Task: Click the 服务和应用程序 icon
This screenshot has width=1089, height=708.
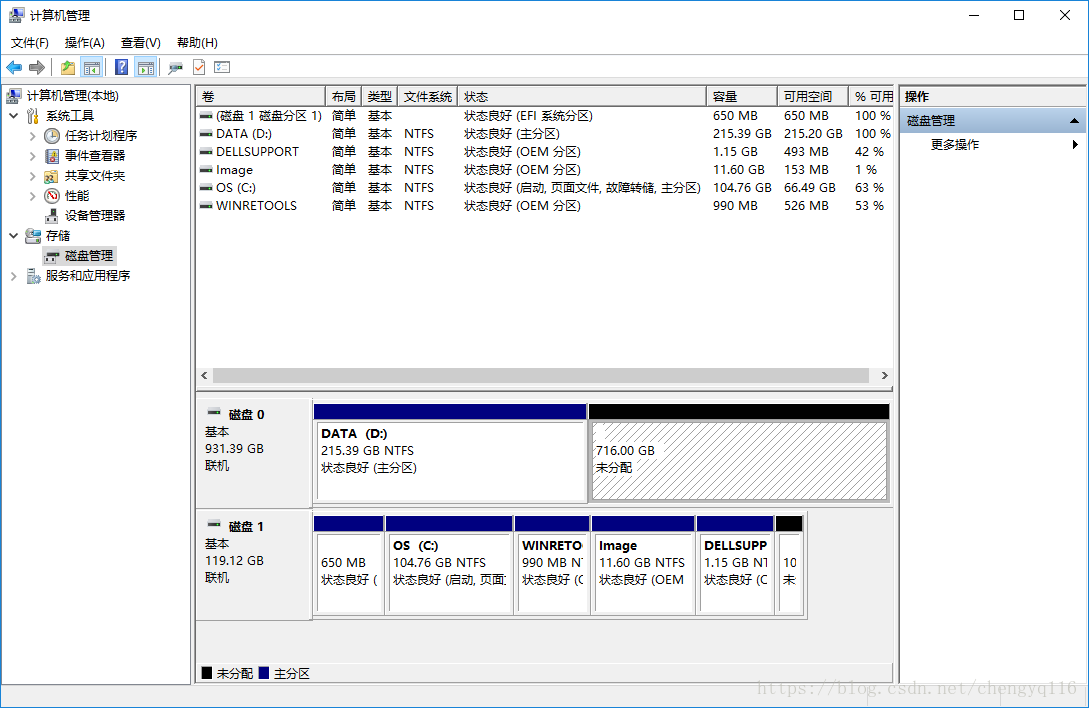Action: (x=33, y=276)
